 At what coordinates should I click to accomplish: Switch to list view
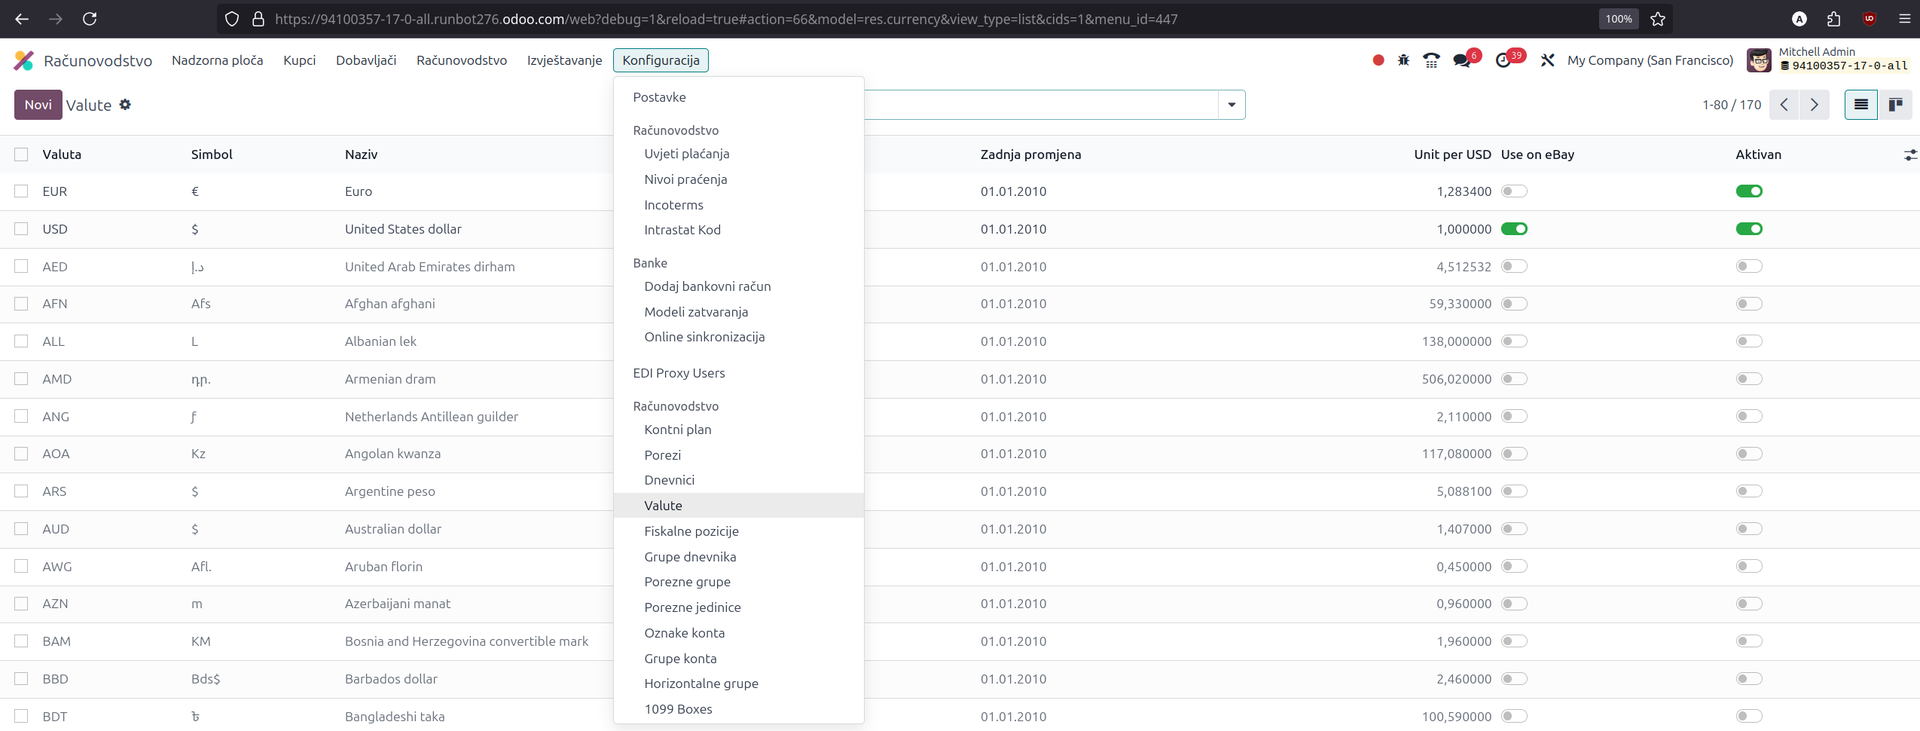click(1860, 105)
